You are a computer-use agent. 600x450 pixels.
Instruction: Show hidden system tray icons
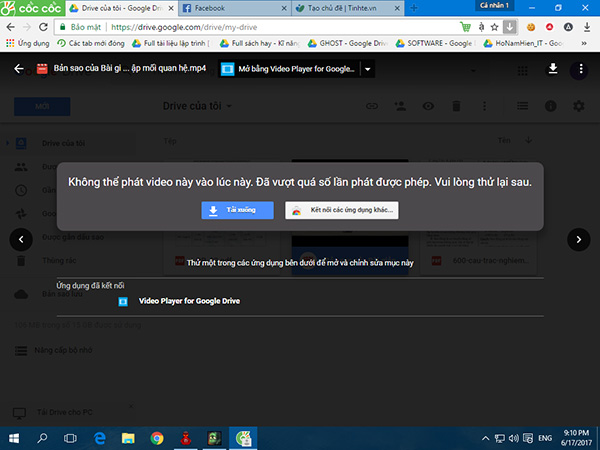point(485,438)
